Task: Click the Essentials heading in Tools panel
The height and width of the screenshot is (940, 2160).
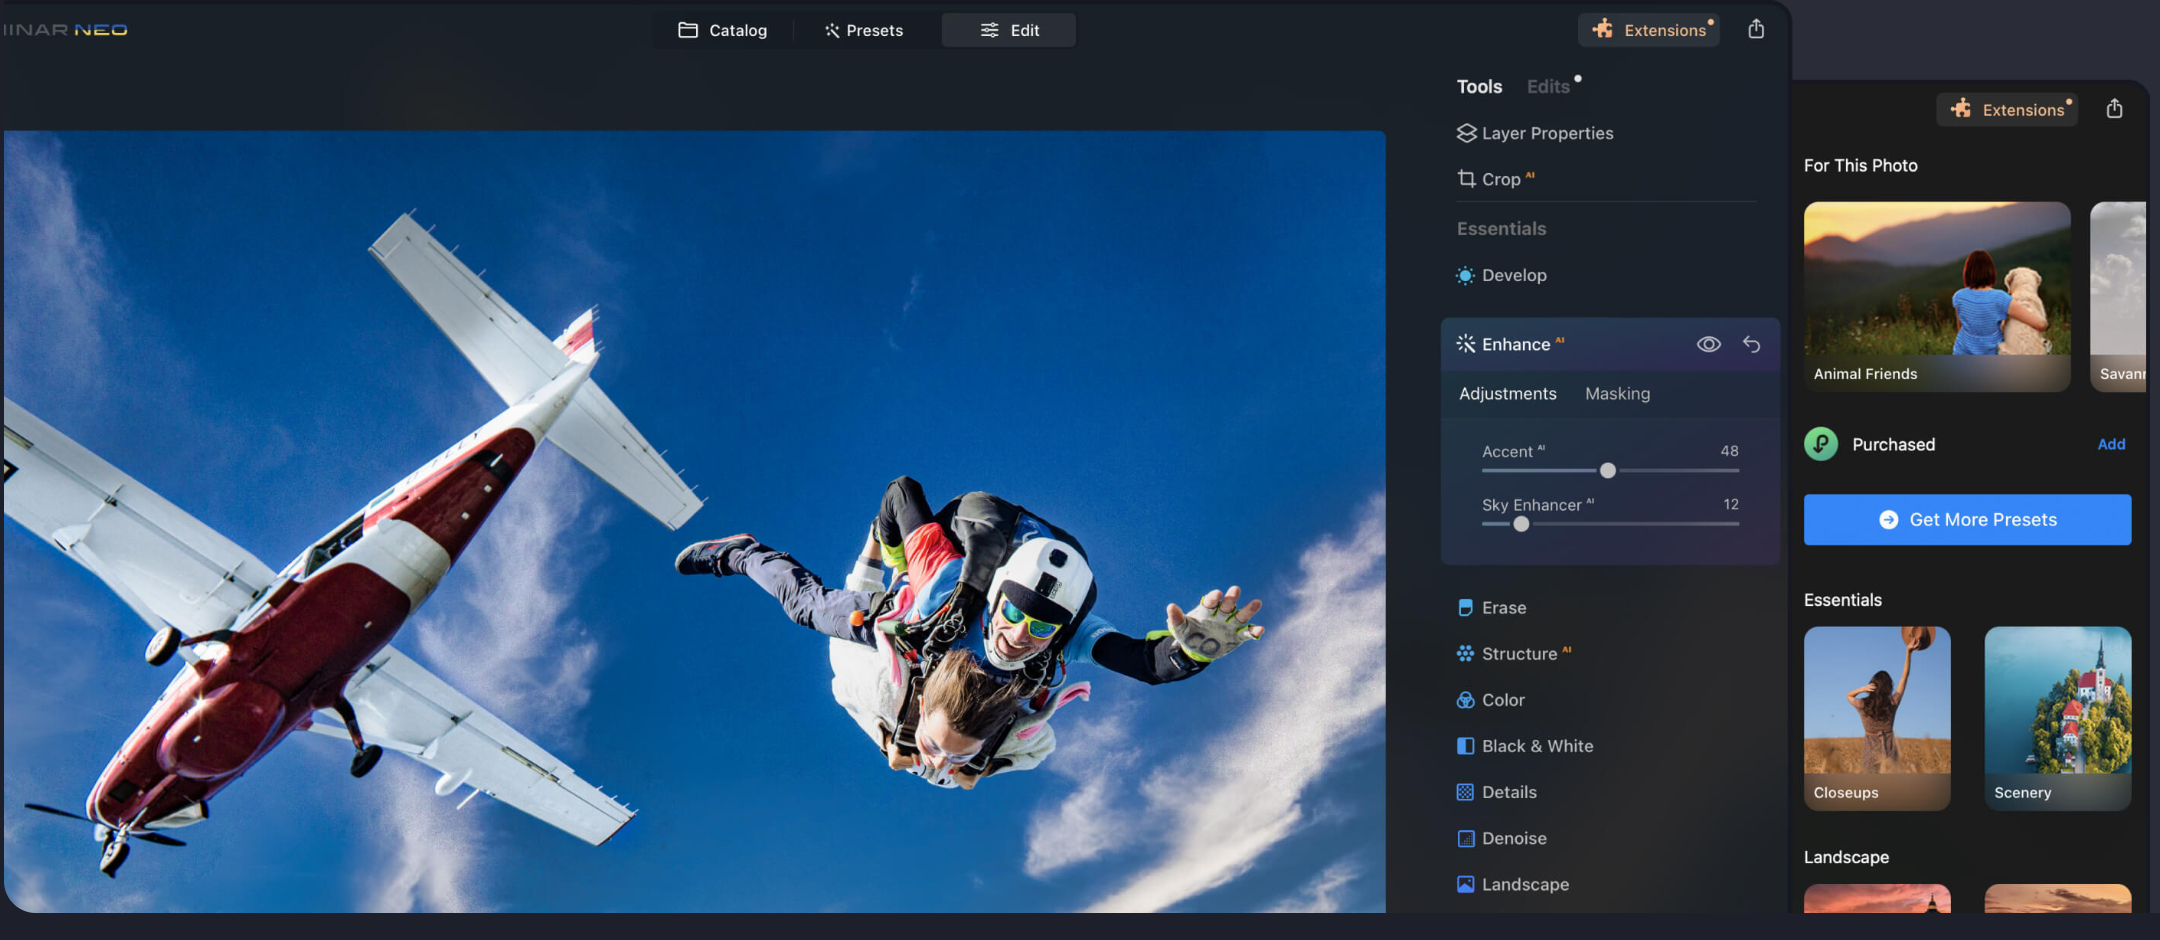Action: point(1501,229)
